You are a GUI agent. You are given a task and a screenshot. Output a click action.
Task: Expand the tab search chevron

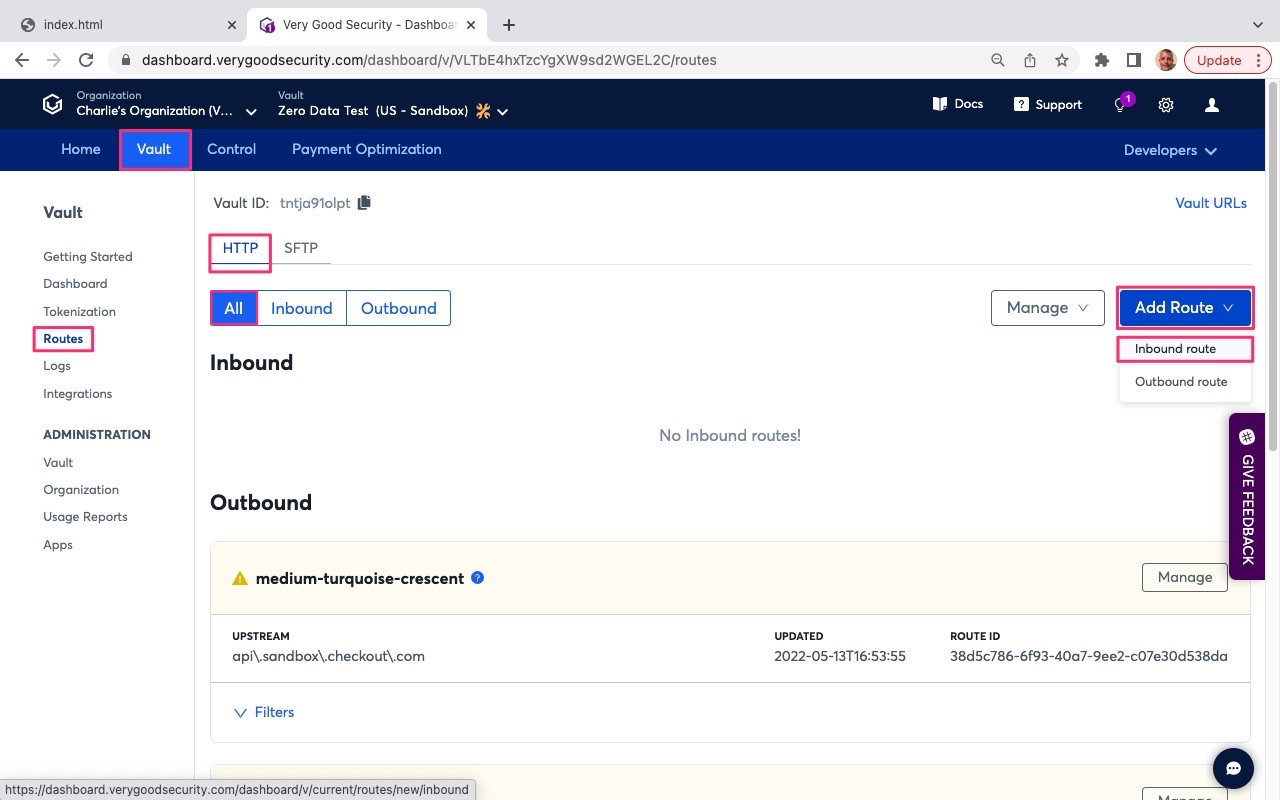tap(1258, 25)
